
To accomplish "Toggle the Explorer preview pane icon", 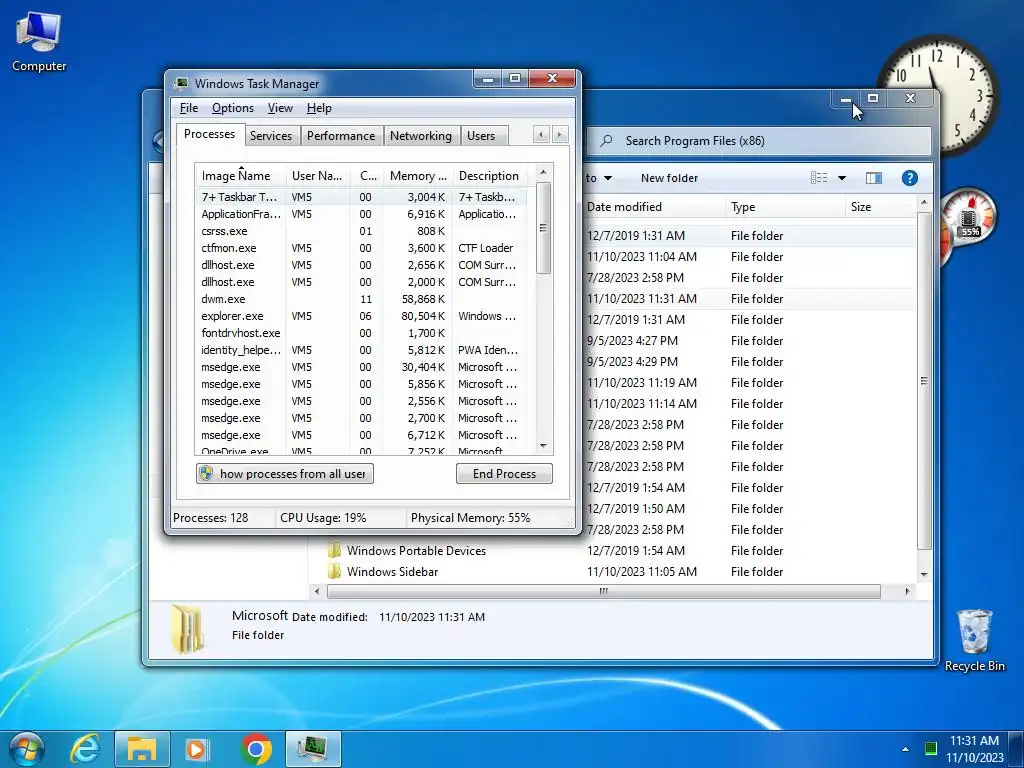I will tap(873, 178).
